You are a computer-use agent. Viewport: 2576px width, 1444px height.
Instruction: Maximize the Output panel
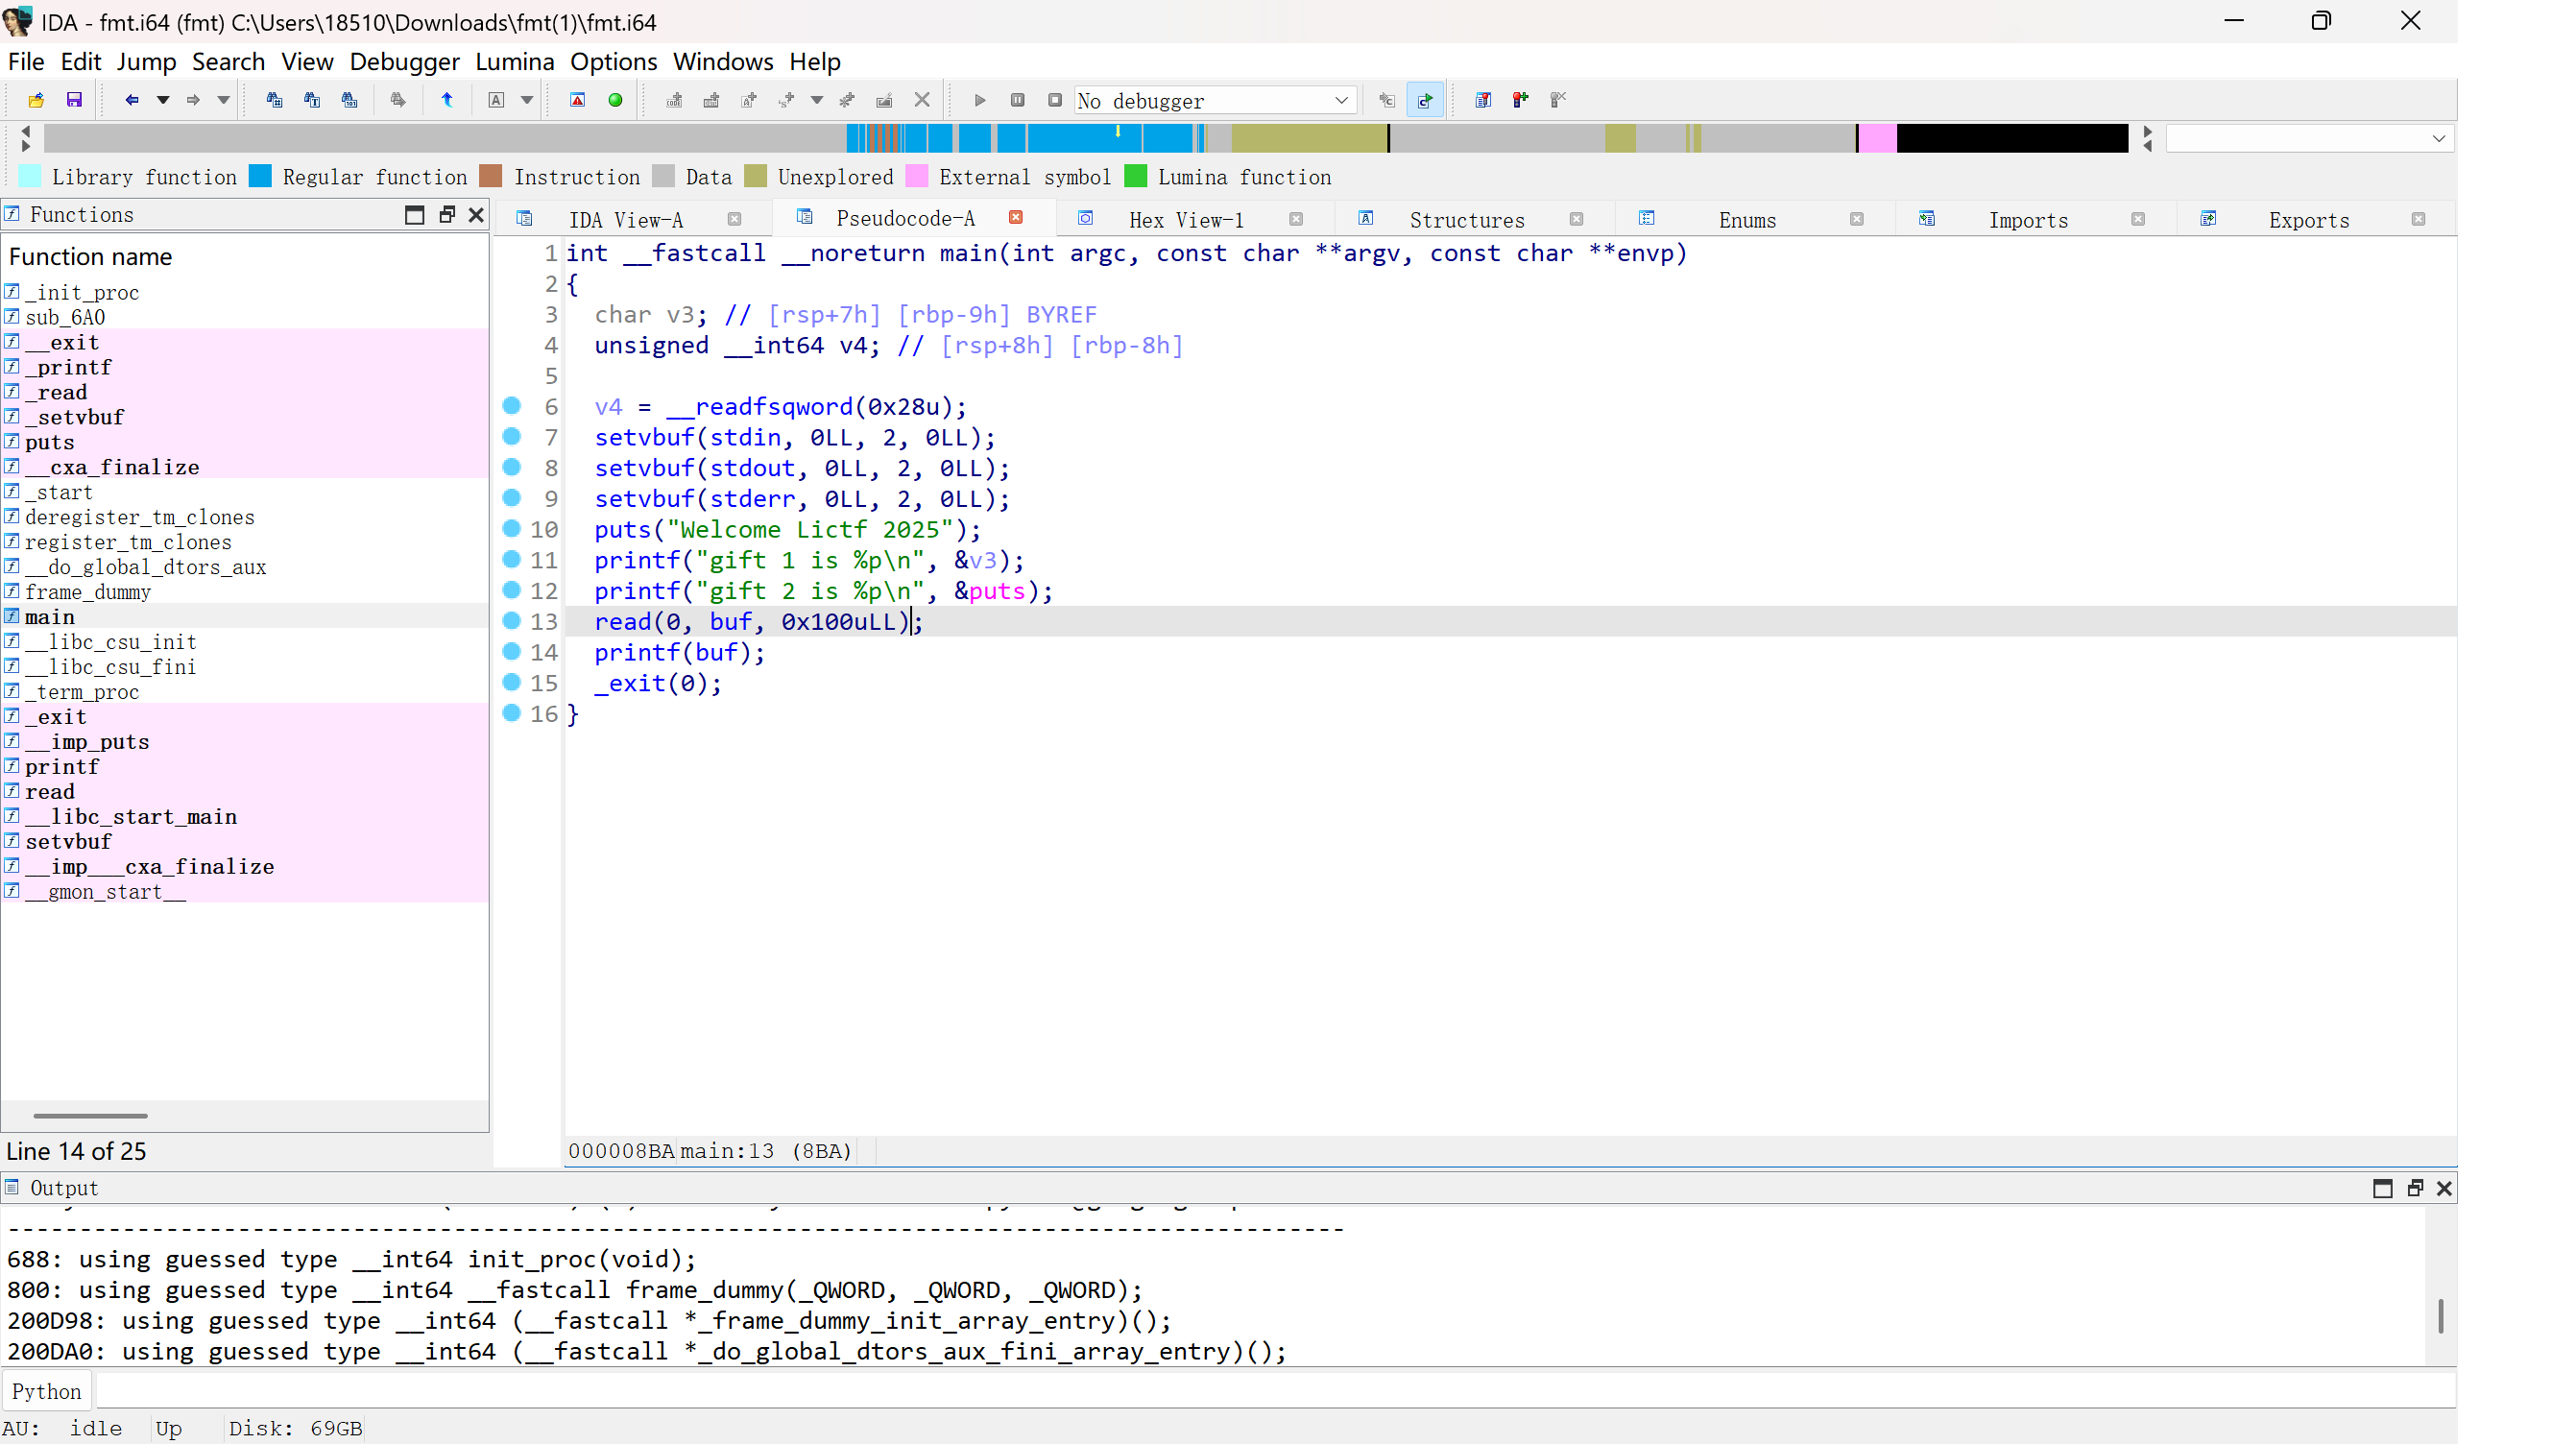(x=2383, y=1188)
